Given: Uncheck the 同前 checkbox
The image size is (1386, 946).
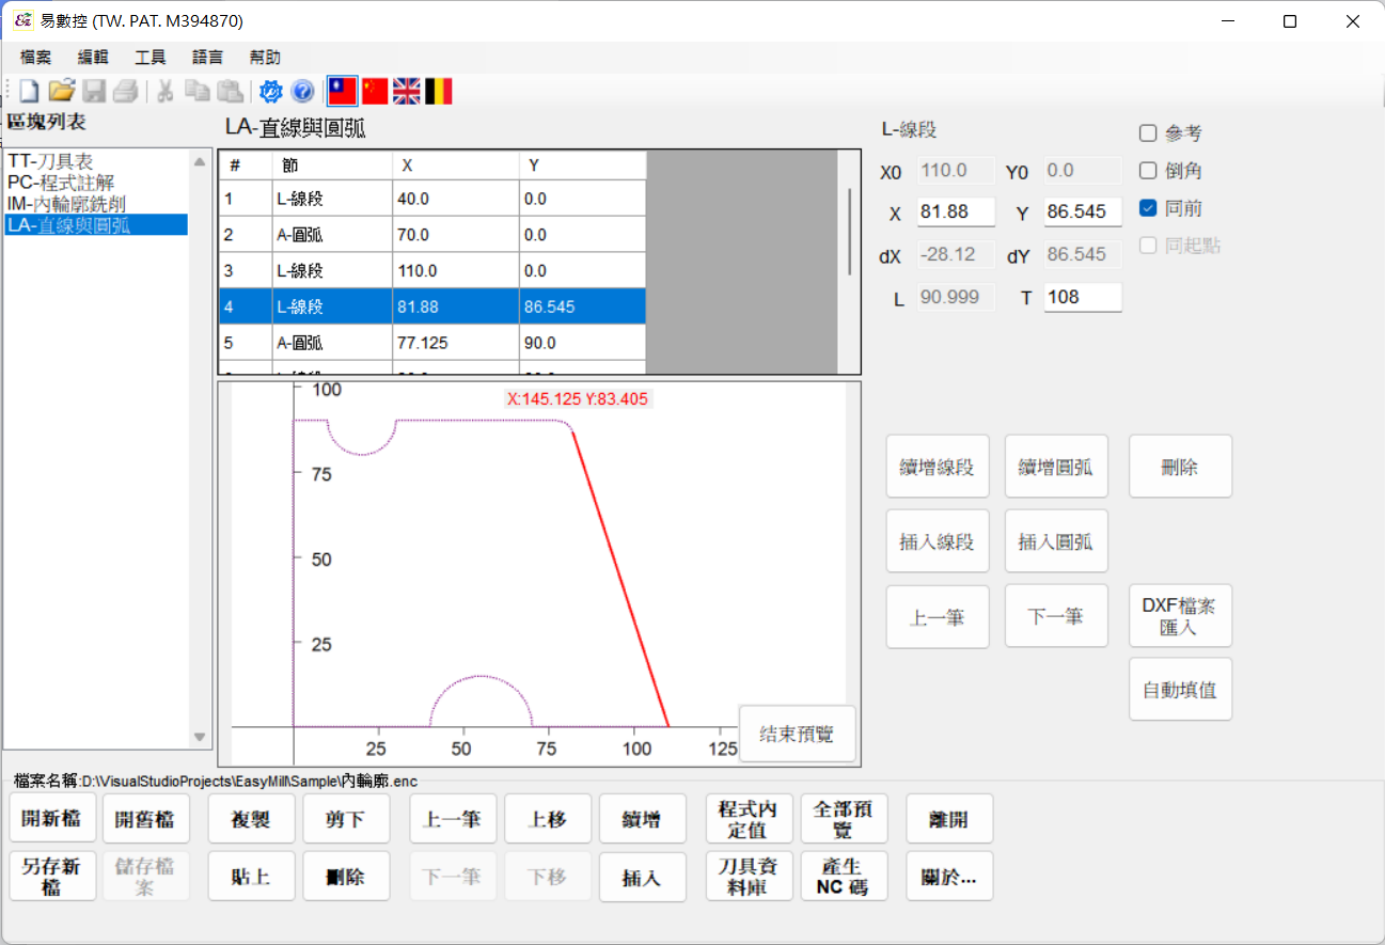Looking at the screenshot, I should 1148,208.
